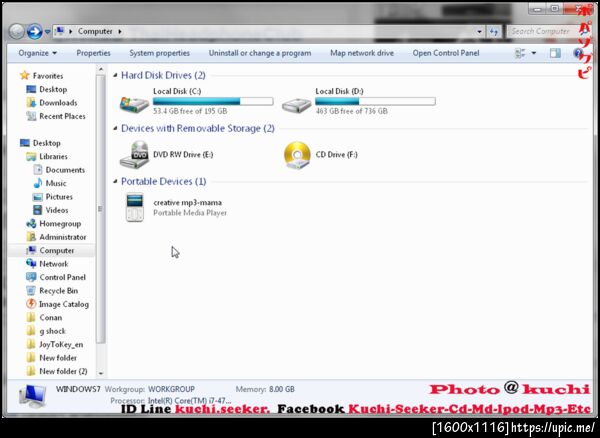Screen dimensions: 600x438
Task: Click the WORKGROUP value in details pane
Action: [171, 389]
